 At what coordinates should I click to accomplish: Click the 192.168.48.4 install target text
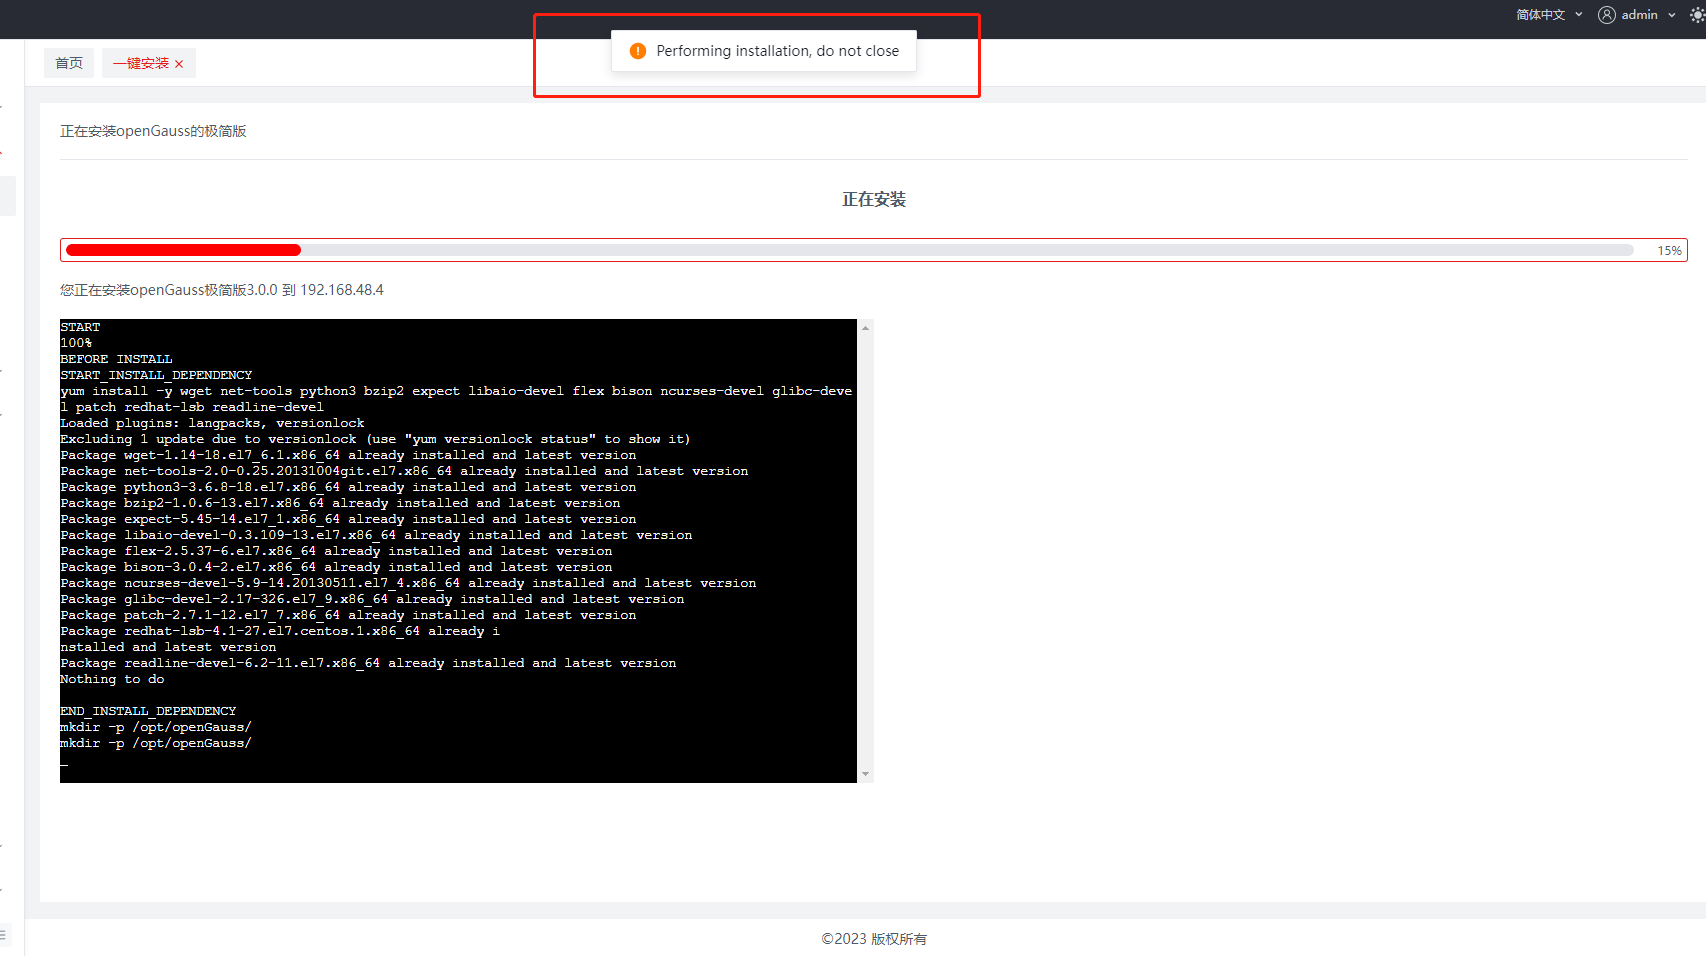[342, 290]
